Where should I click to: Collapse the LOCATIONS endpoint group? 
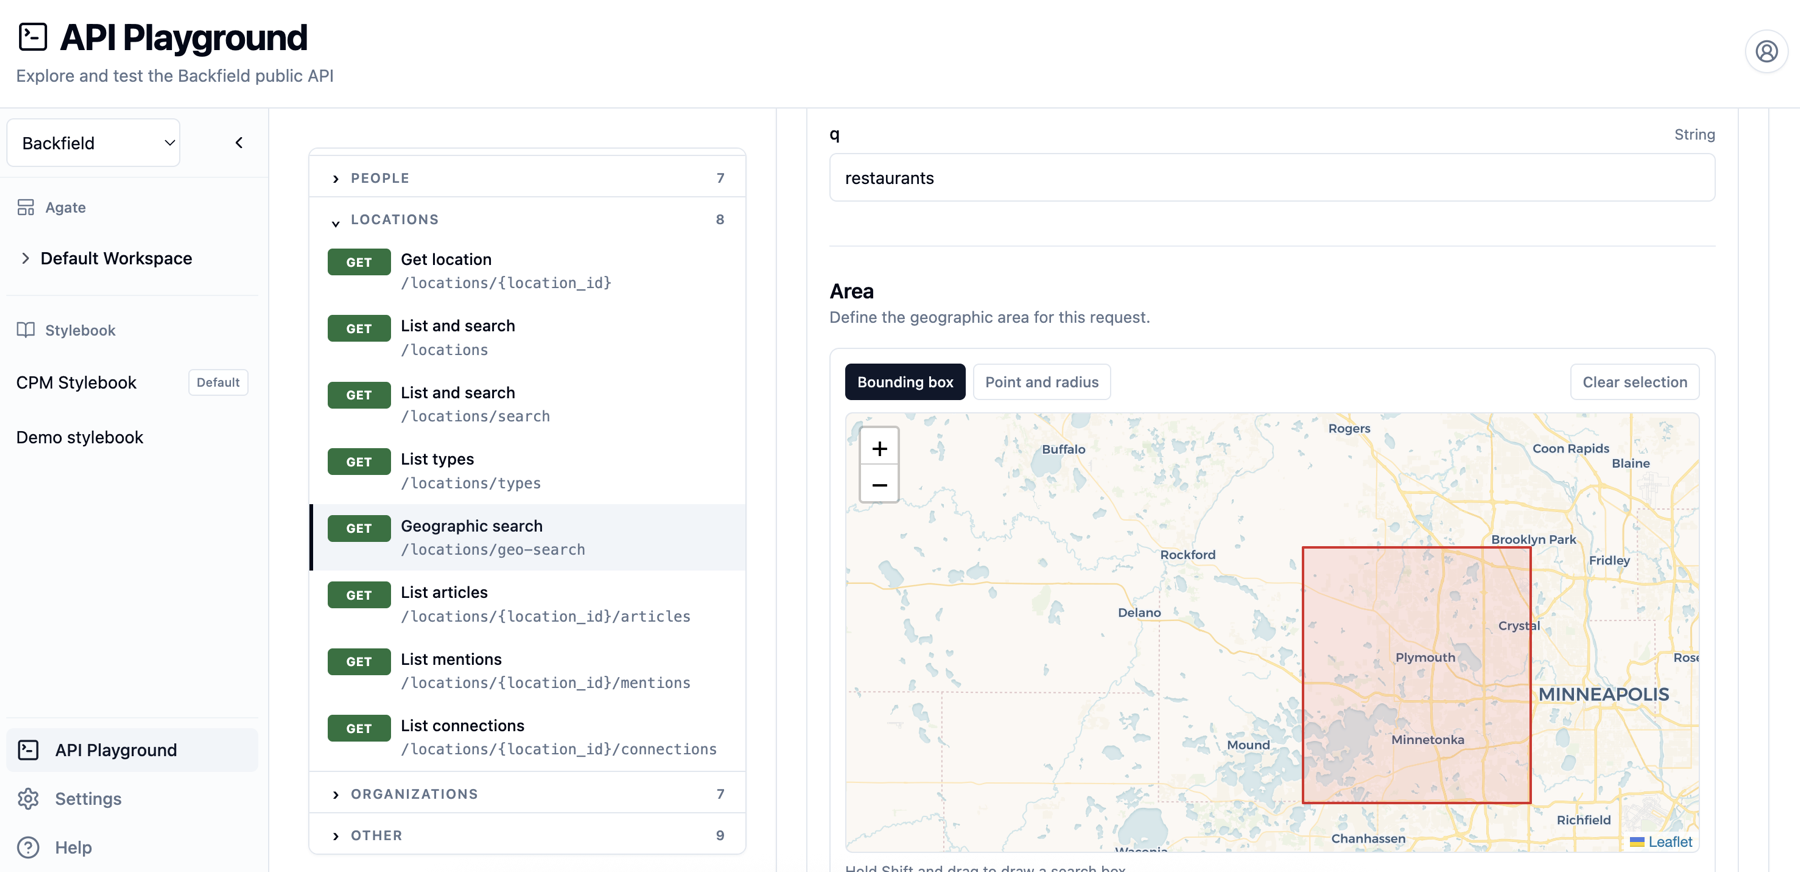(x=527, y=220)
